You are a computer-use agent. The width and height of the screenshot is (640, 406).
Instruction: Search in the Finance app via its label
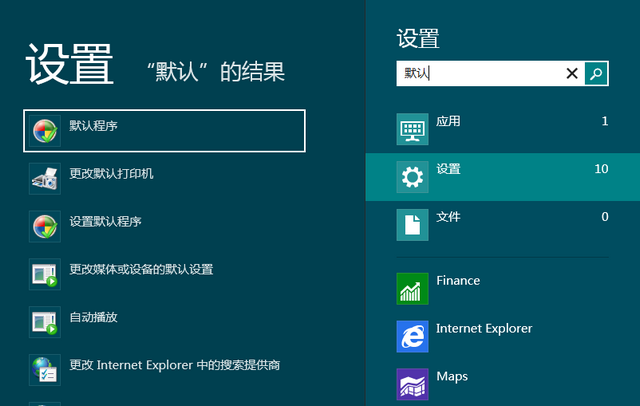[x=458, y=281]
